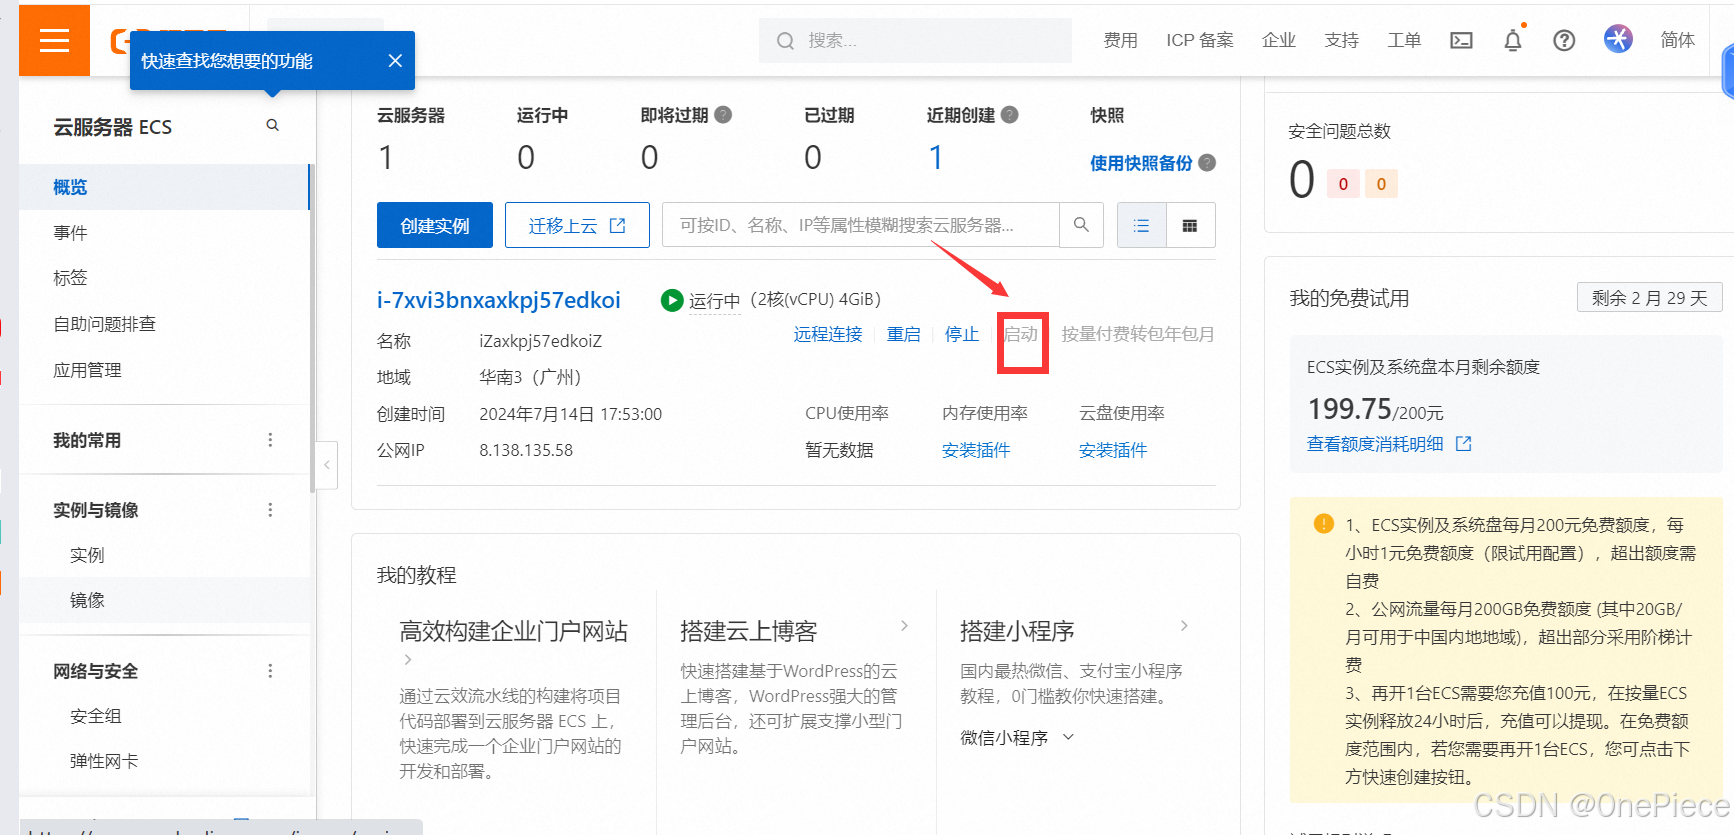Open 支持 in the top navigation

(1342, 40)
